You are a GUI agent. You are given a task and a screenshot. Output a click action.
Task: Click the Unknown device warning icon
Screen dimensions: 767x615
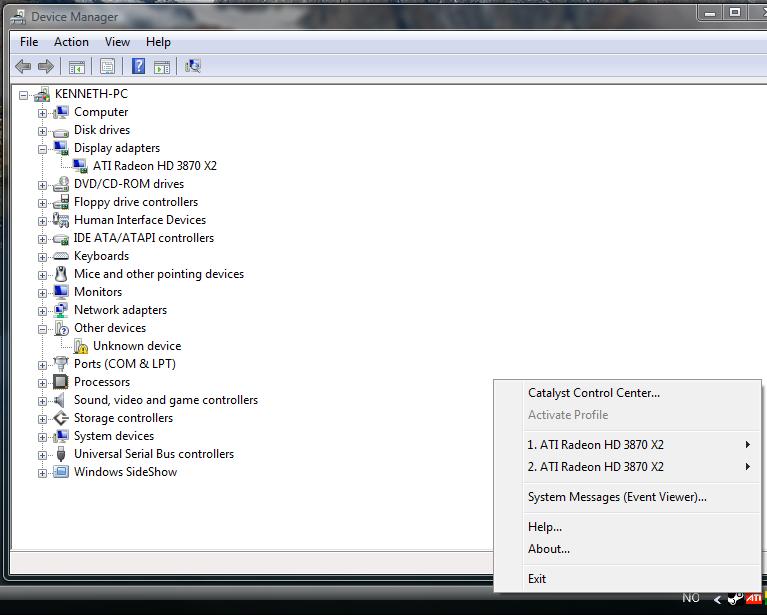[81, 346]
